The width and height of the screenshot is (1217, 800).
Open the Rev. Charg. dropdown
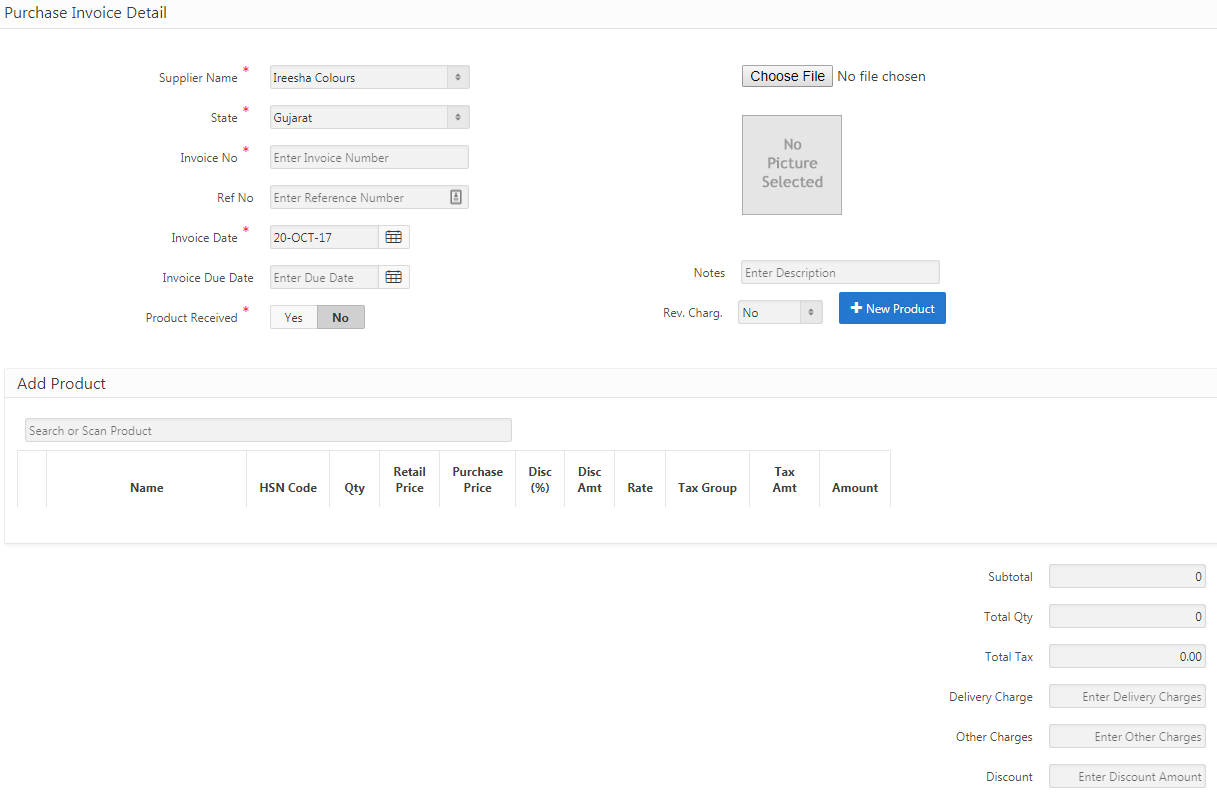(780, 313)
